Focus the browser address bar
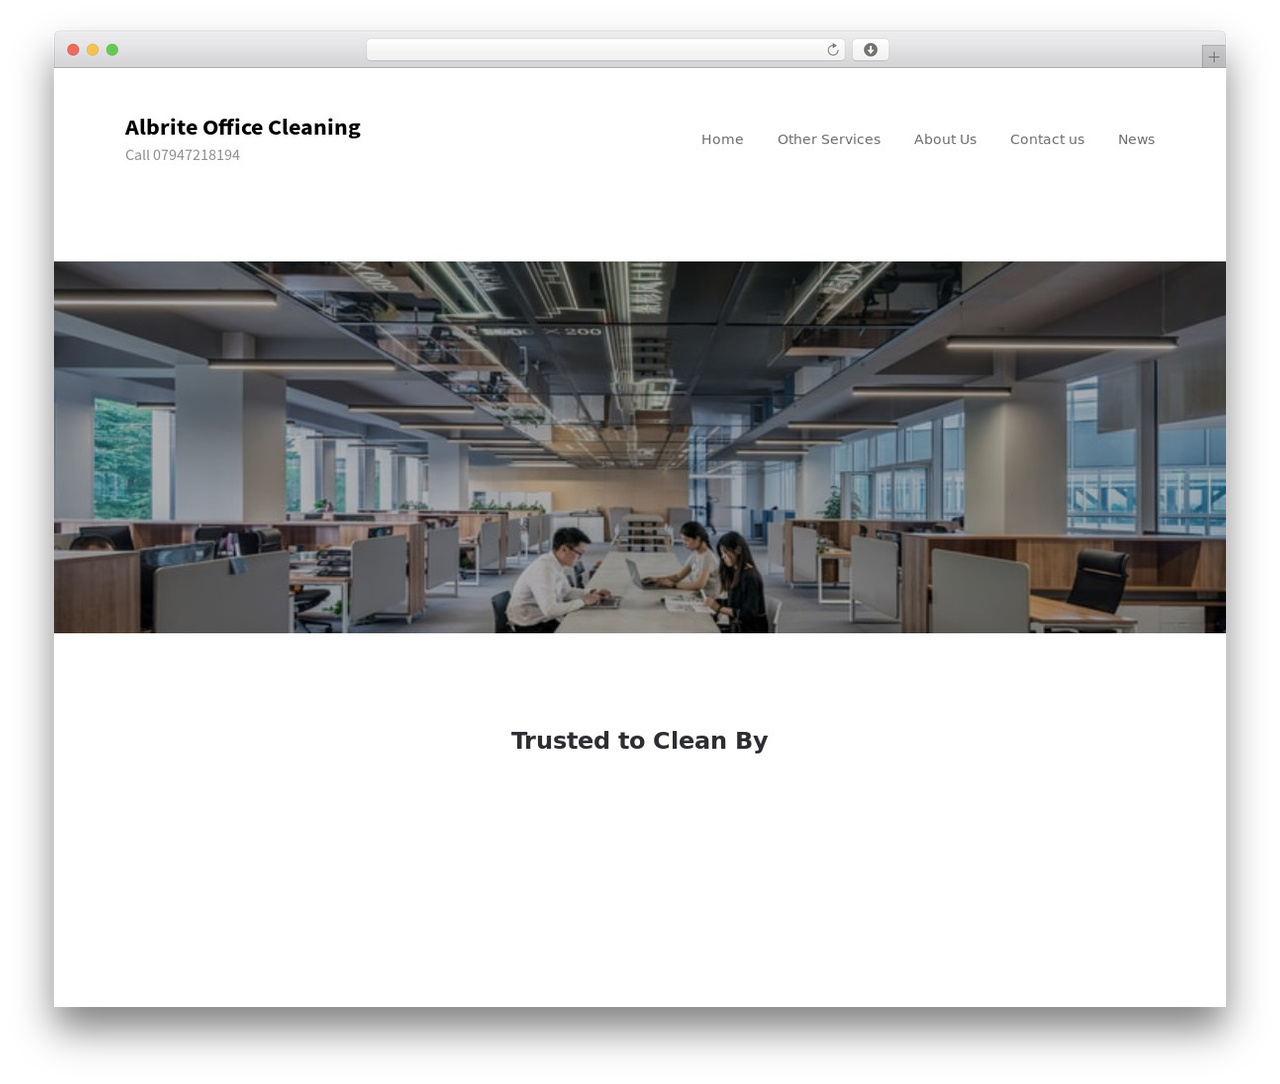Screen dimensions: 1280x1084 [x=605, y=50]
